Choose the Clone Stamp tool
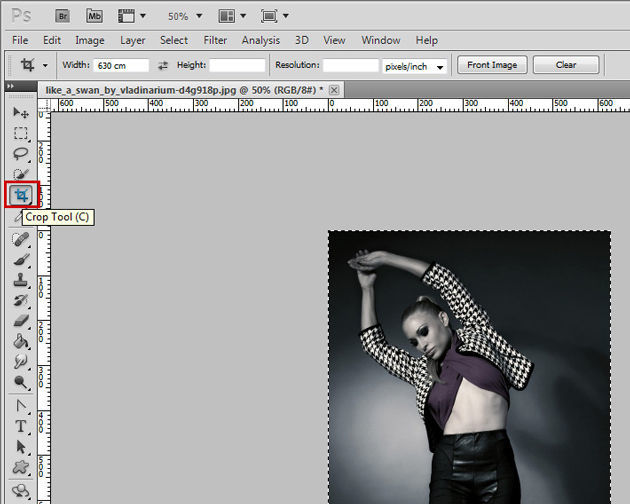630x504 pixels. 20,280
